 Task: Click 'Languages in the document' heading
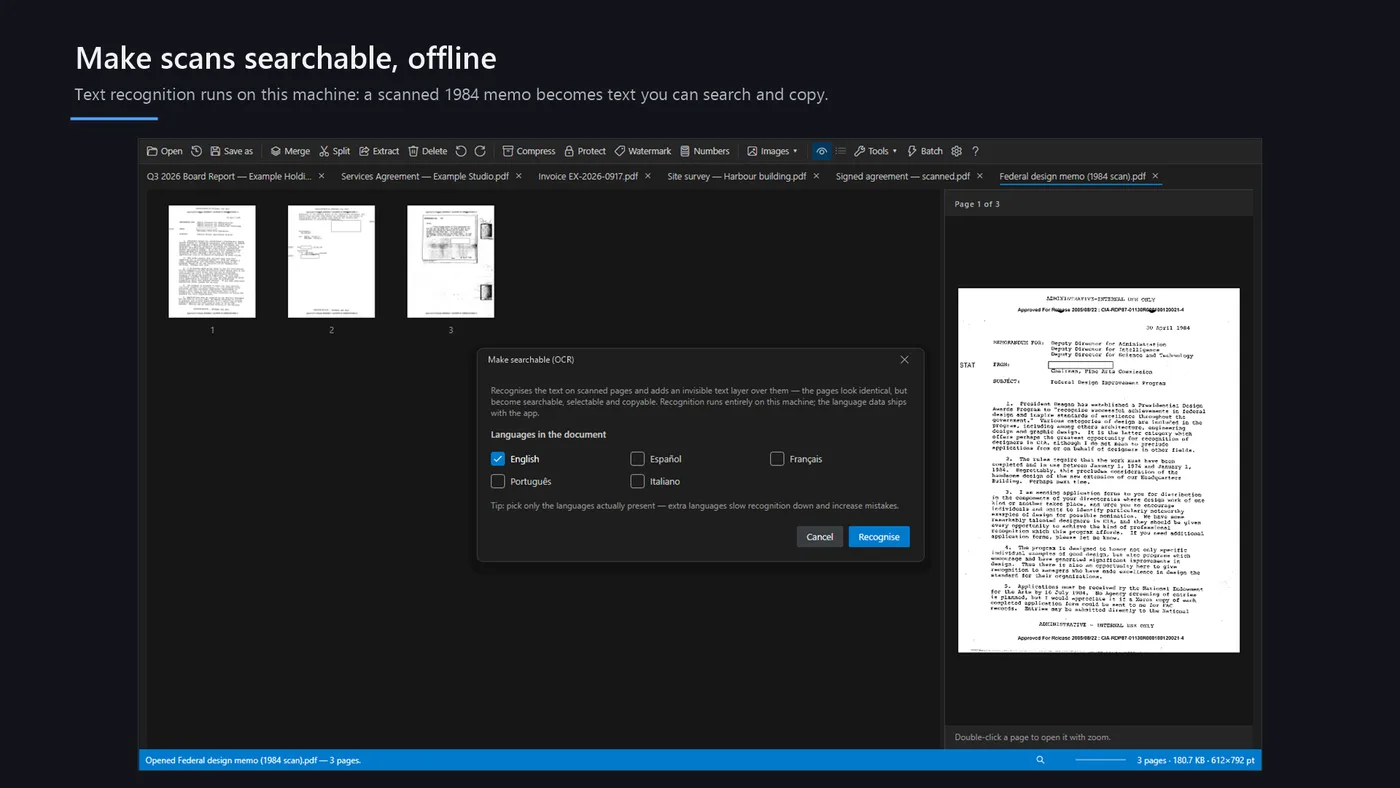click(548, 435)
